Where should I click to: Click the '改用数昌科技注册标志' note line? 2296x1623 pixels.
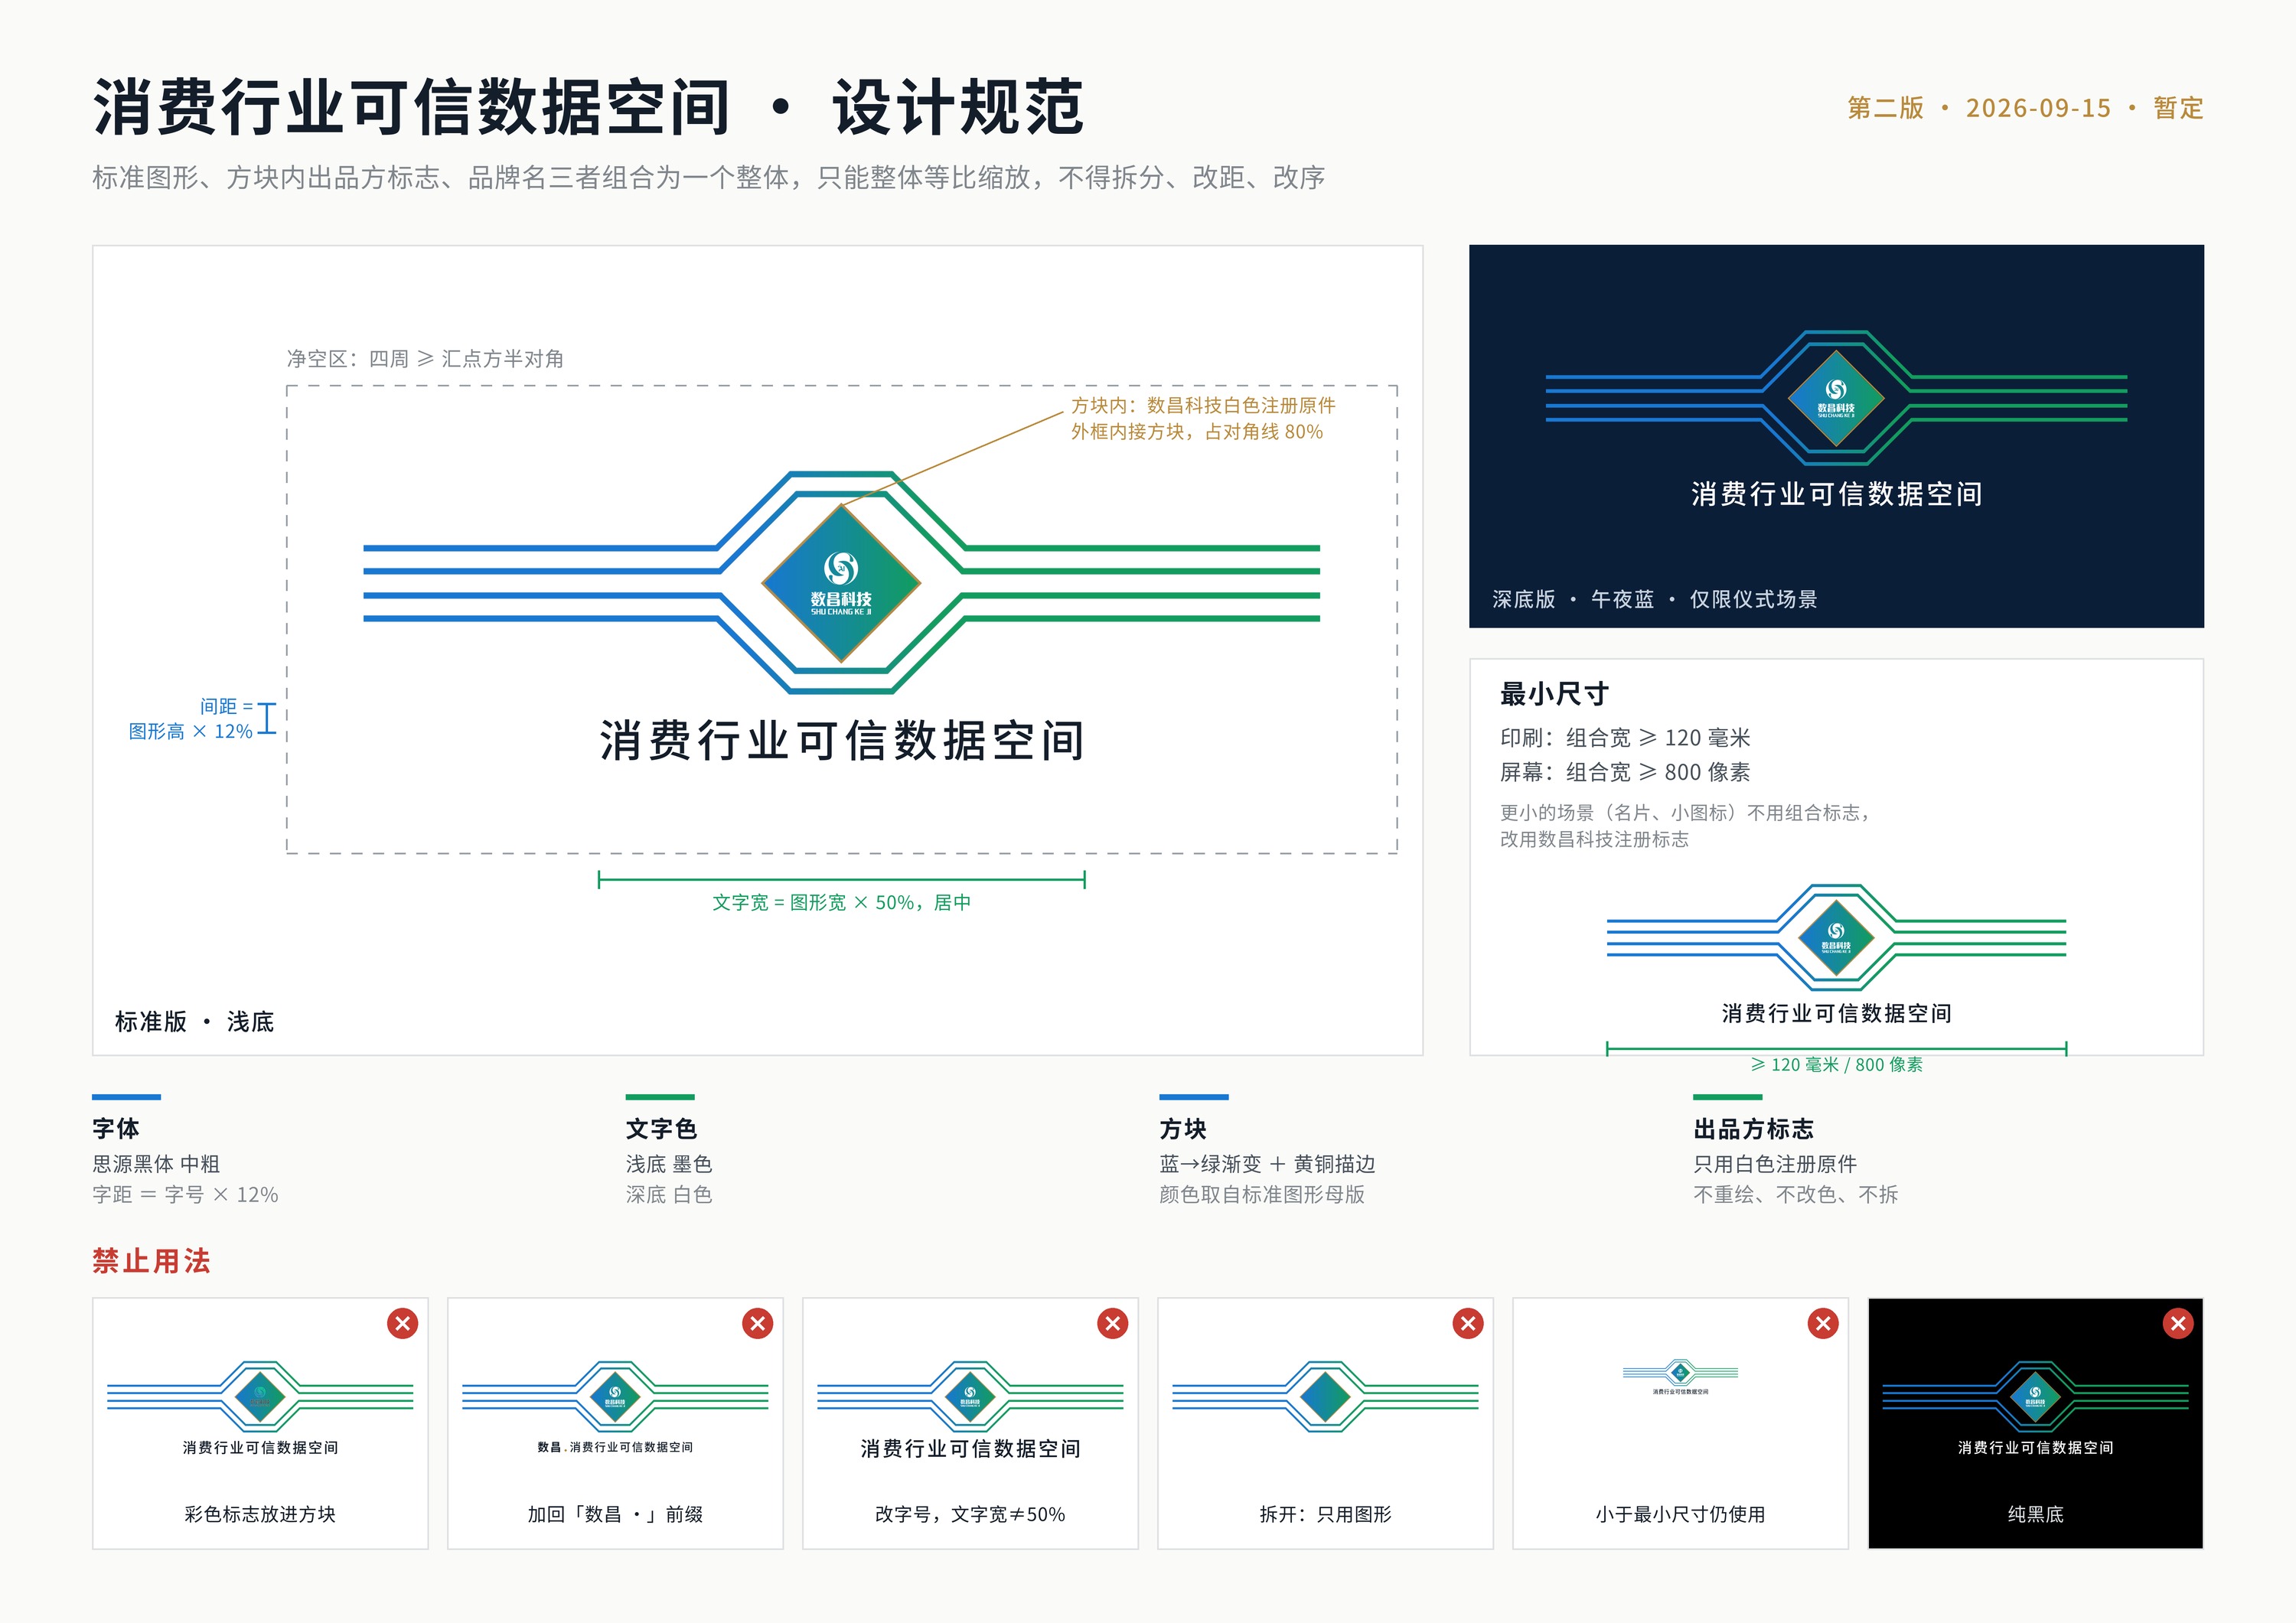(1594, 839)
